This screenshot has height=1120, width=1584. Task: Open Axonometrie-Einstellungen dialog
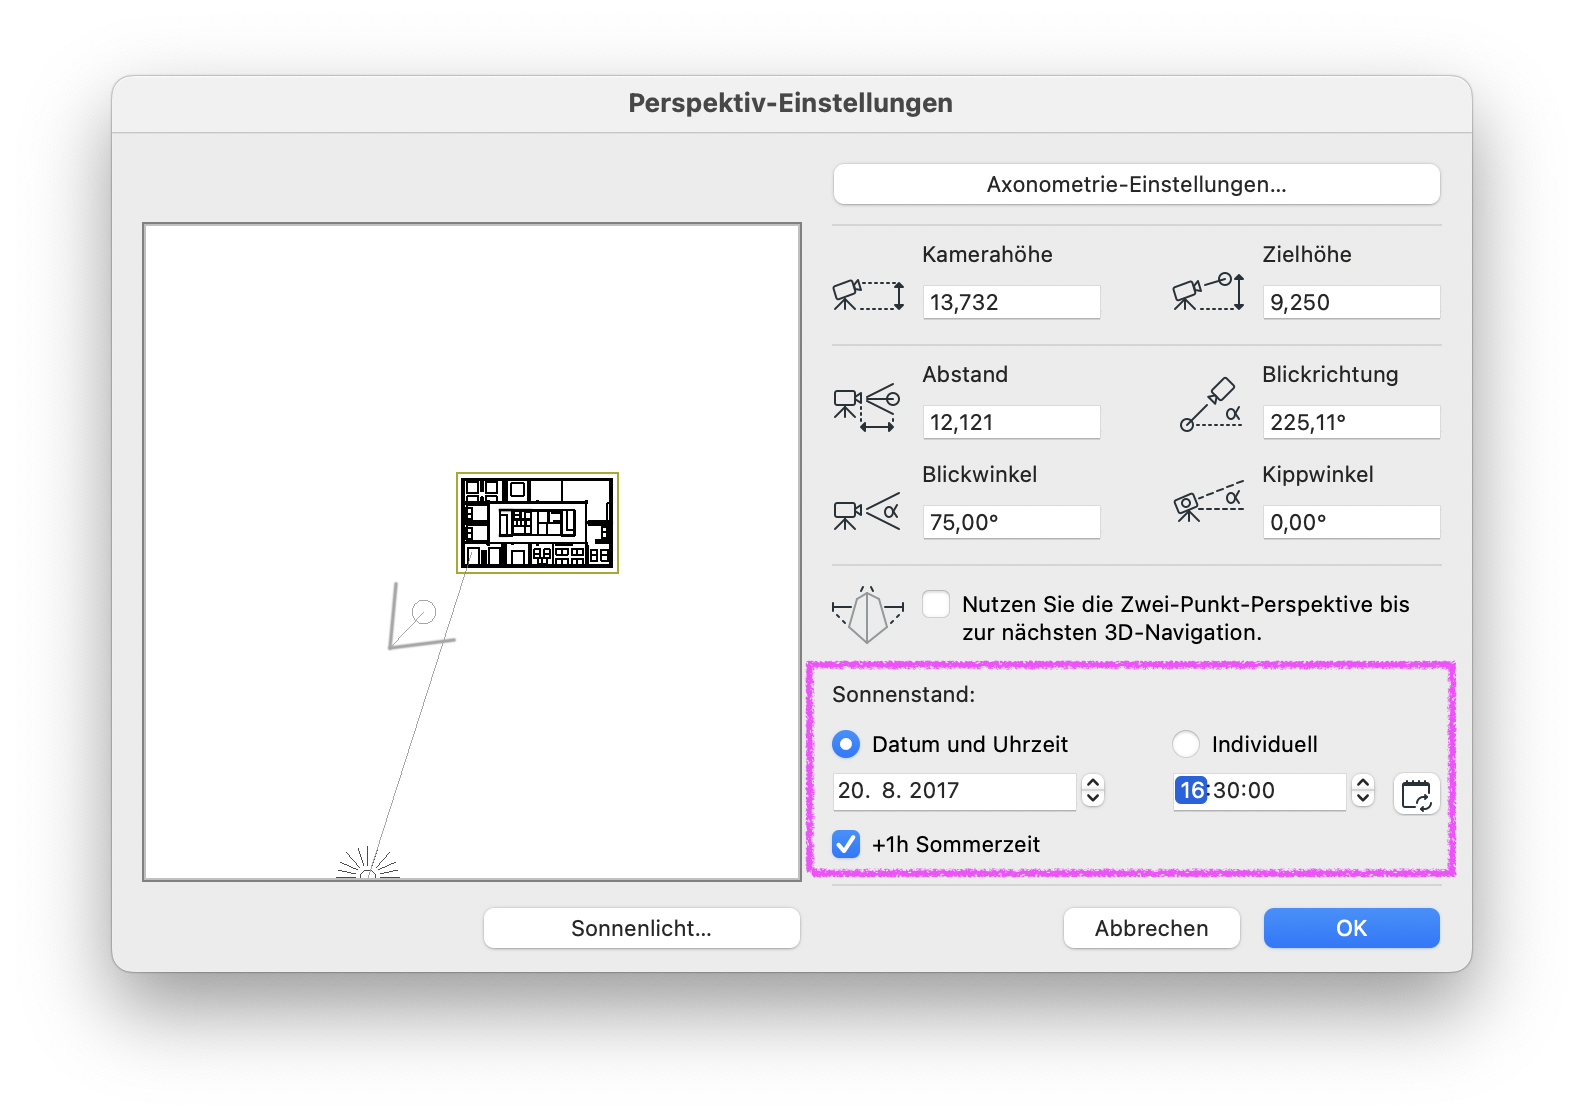coord(1136,184)
